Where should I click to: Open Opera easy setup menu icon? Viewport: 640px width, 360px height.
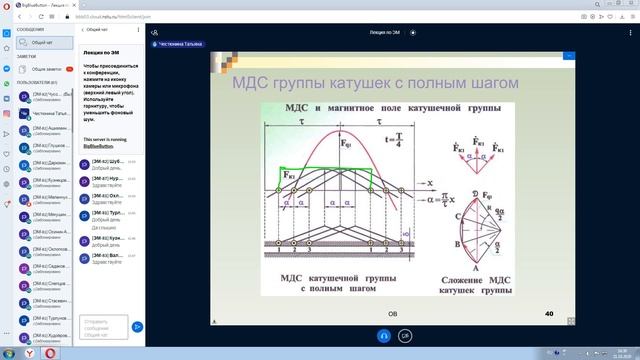click(633, 17)
